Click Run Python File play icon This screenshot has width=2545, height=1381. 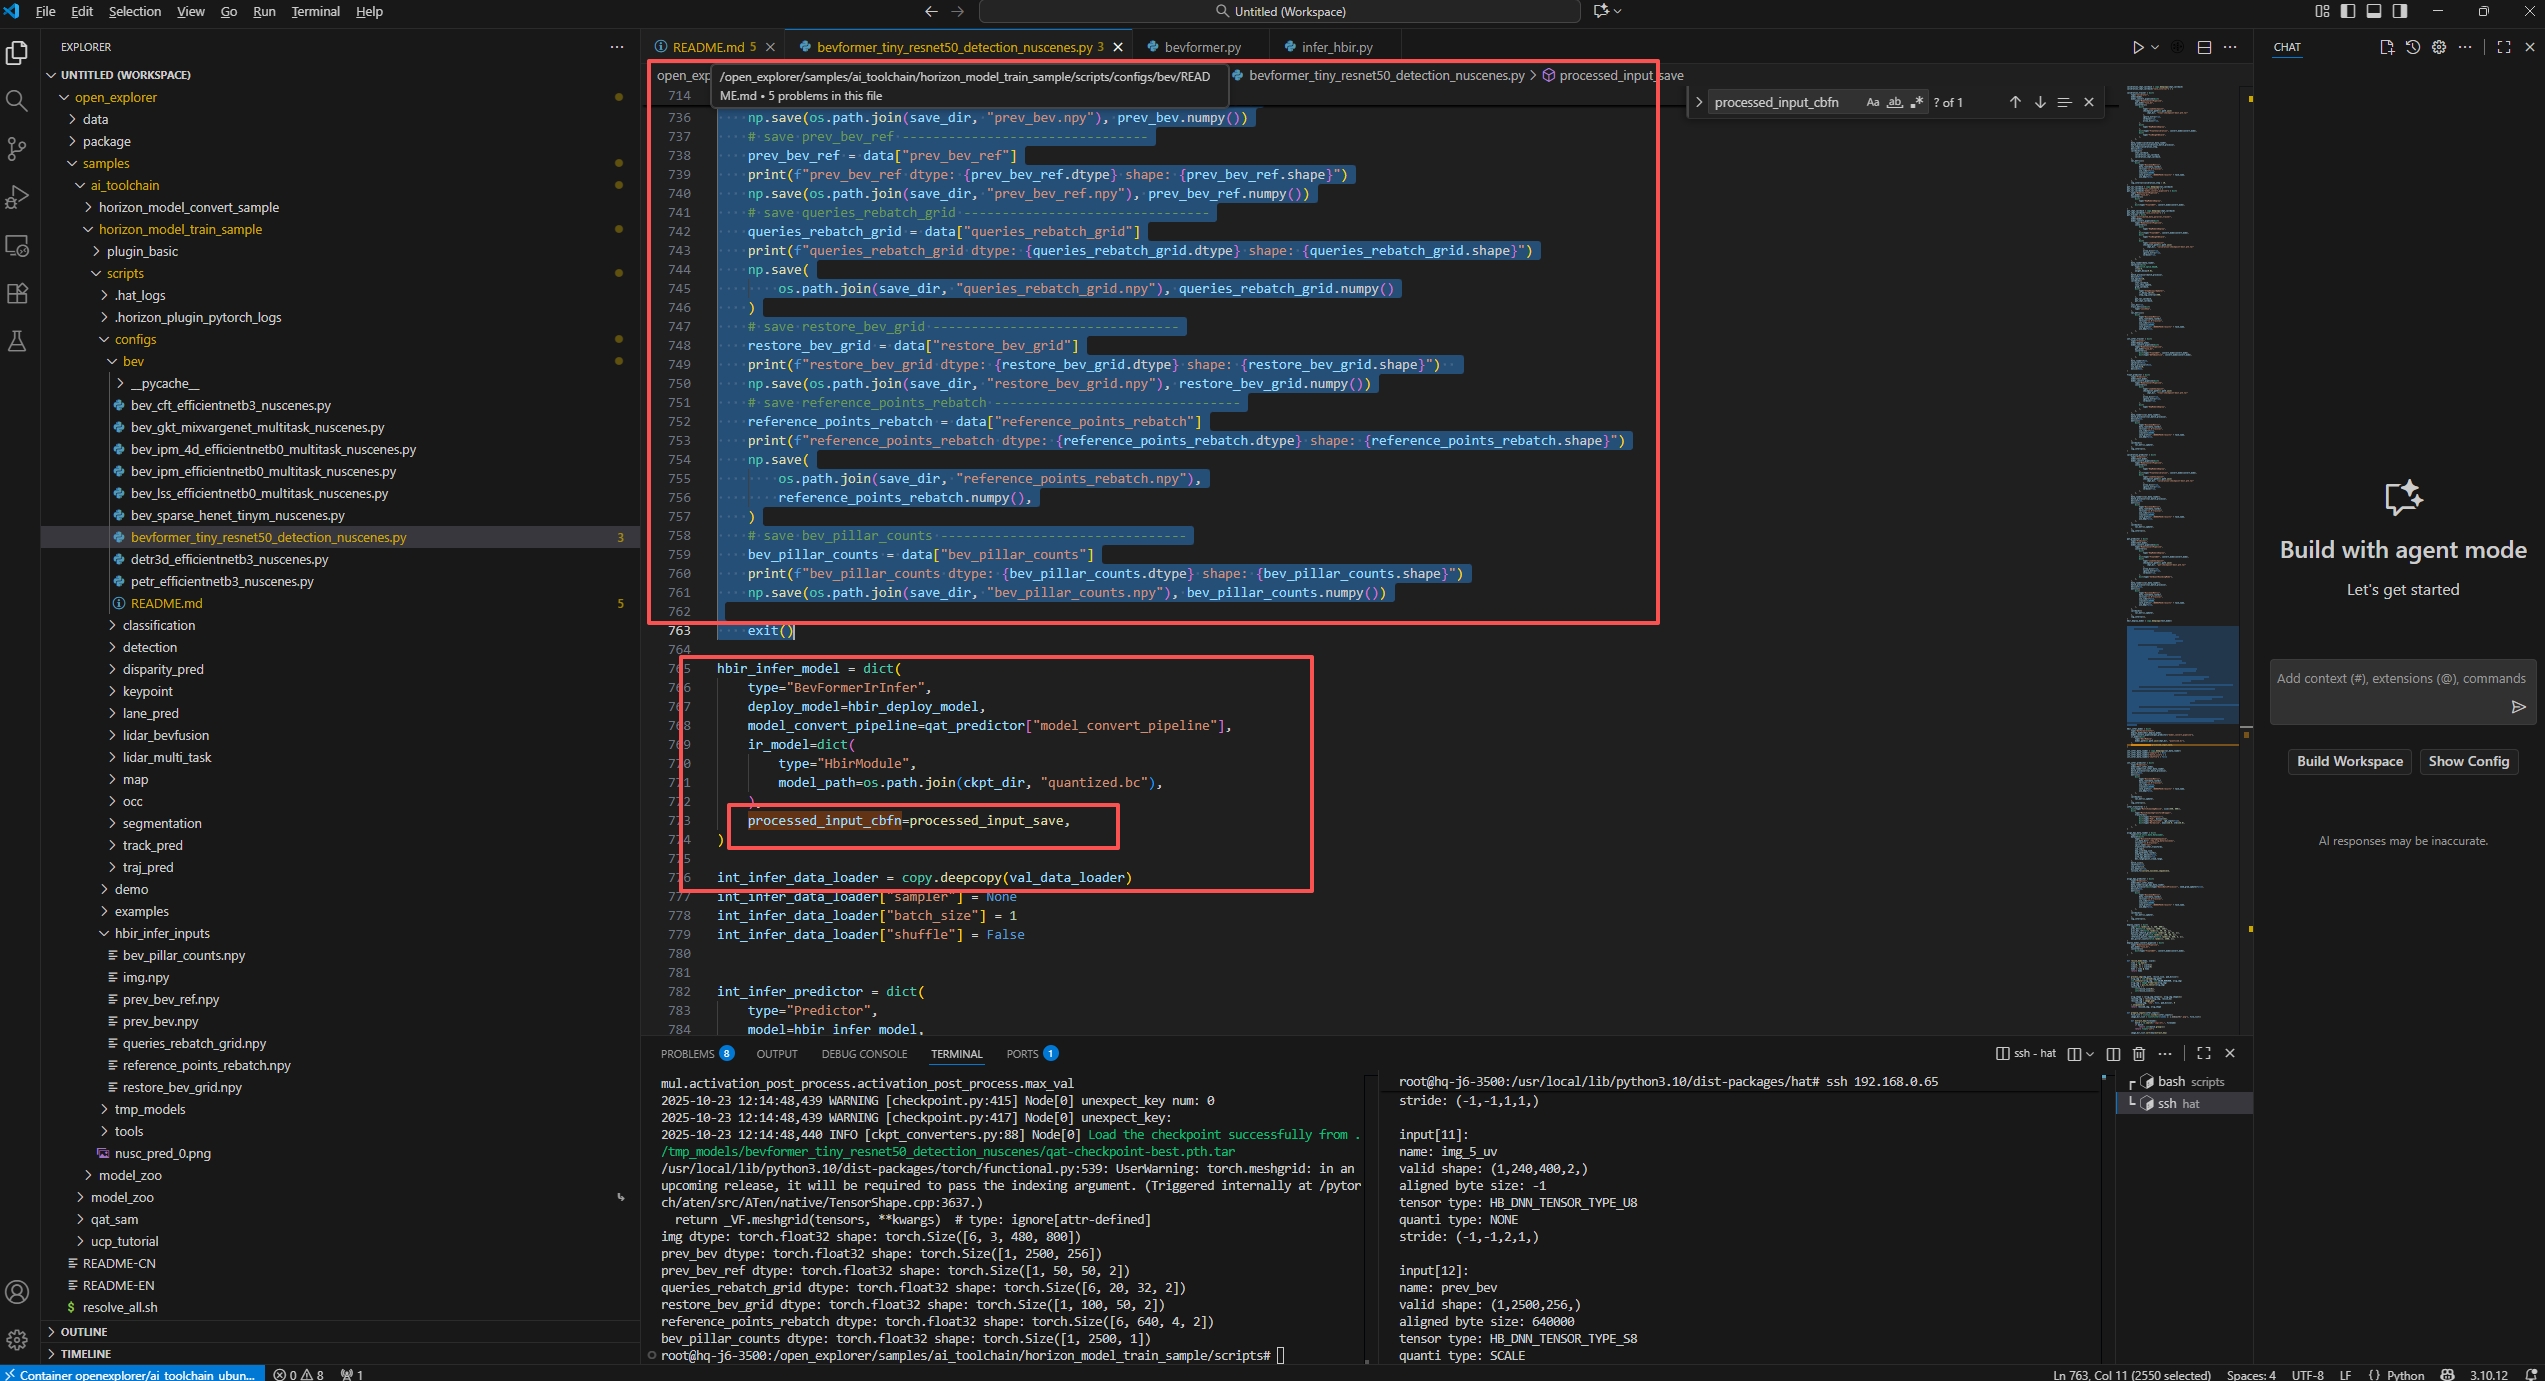2137,47
